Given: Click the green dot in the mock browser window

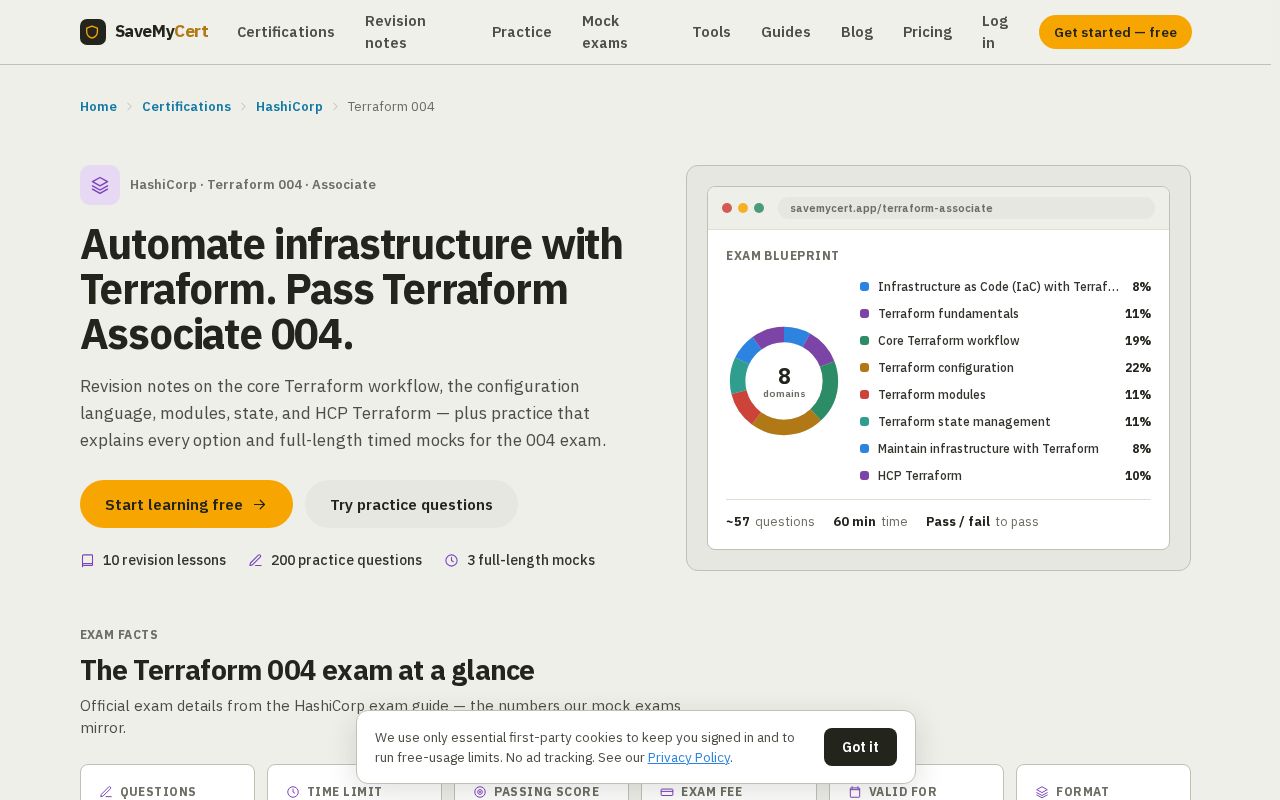Looking at the screenshot, I should click(x=759, y=208).
